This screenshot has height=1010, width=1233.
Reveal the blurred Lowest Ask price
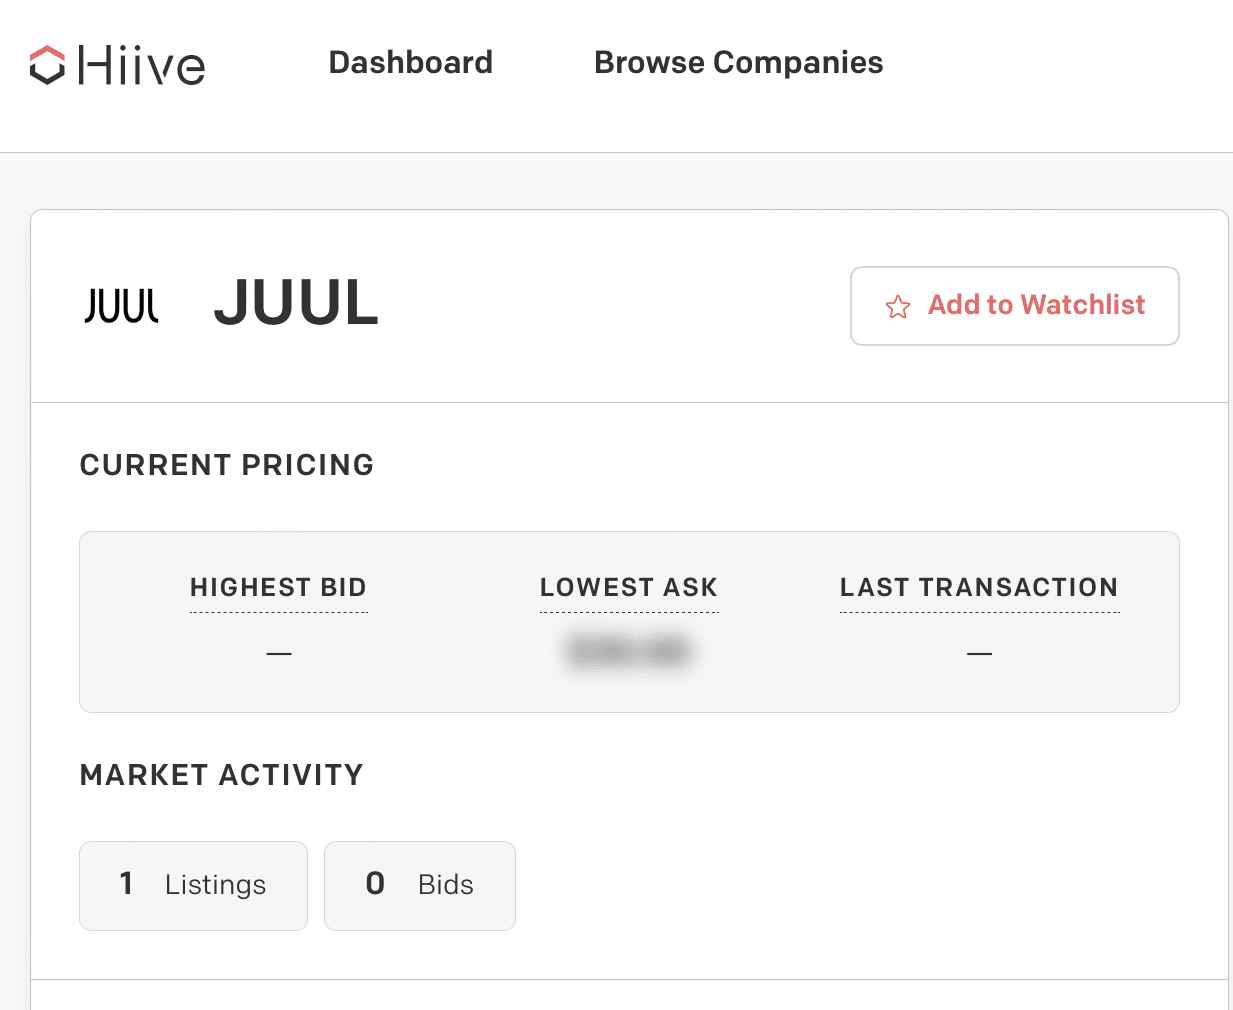click(x=629, y=652)
